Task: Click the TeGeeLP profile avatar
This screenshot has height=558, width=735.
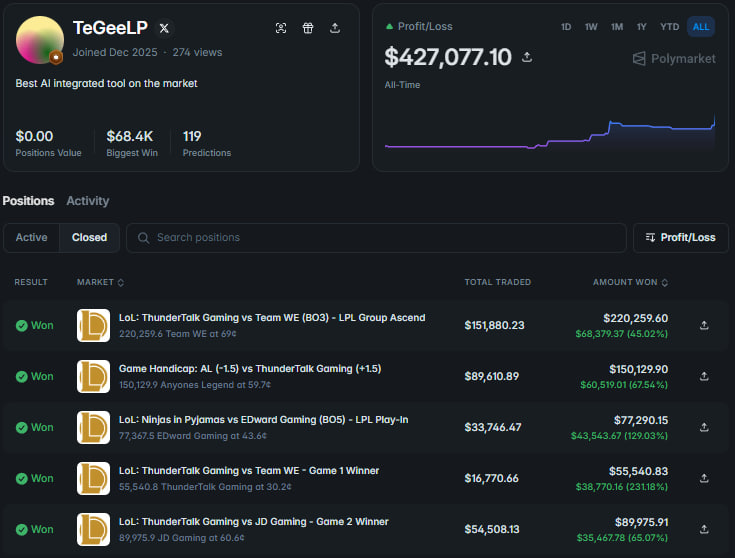Action: [40, 40]
